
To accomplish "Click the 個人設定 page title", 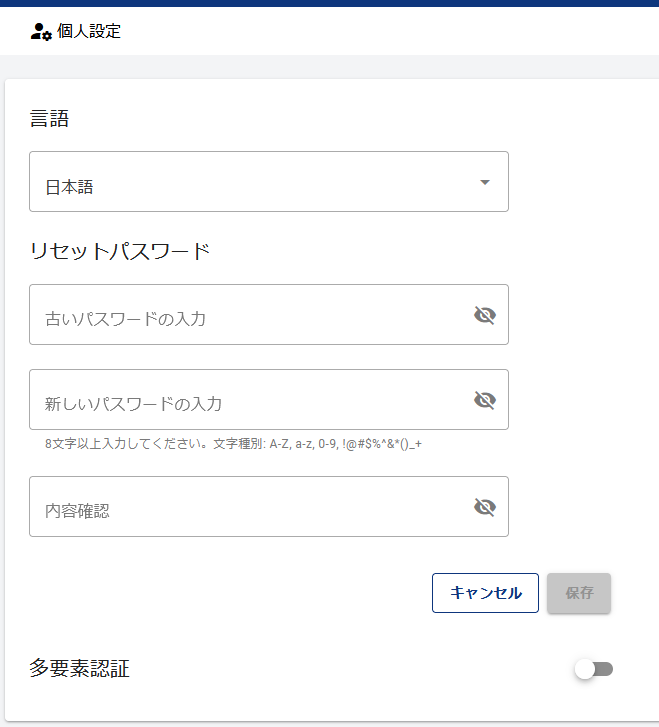I will [x=89, y=31].
